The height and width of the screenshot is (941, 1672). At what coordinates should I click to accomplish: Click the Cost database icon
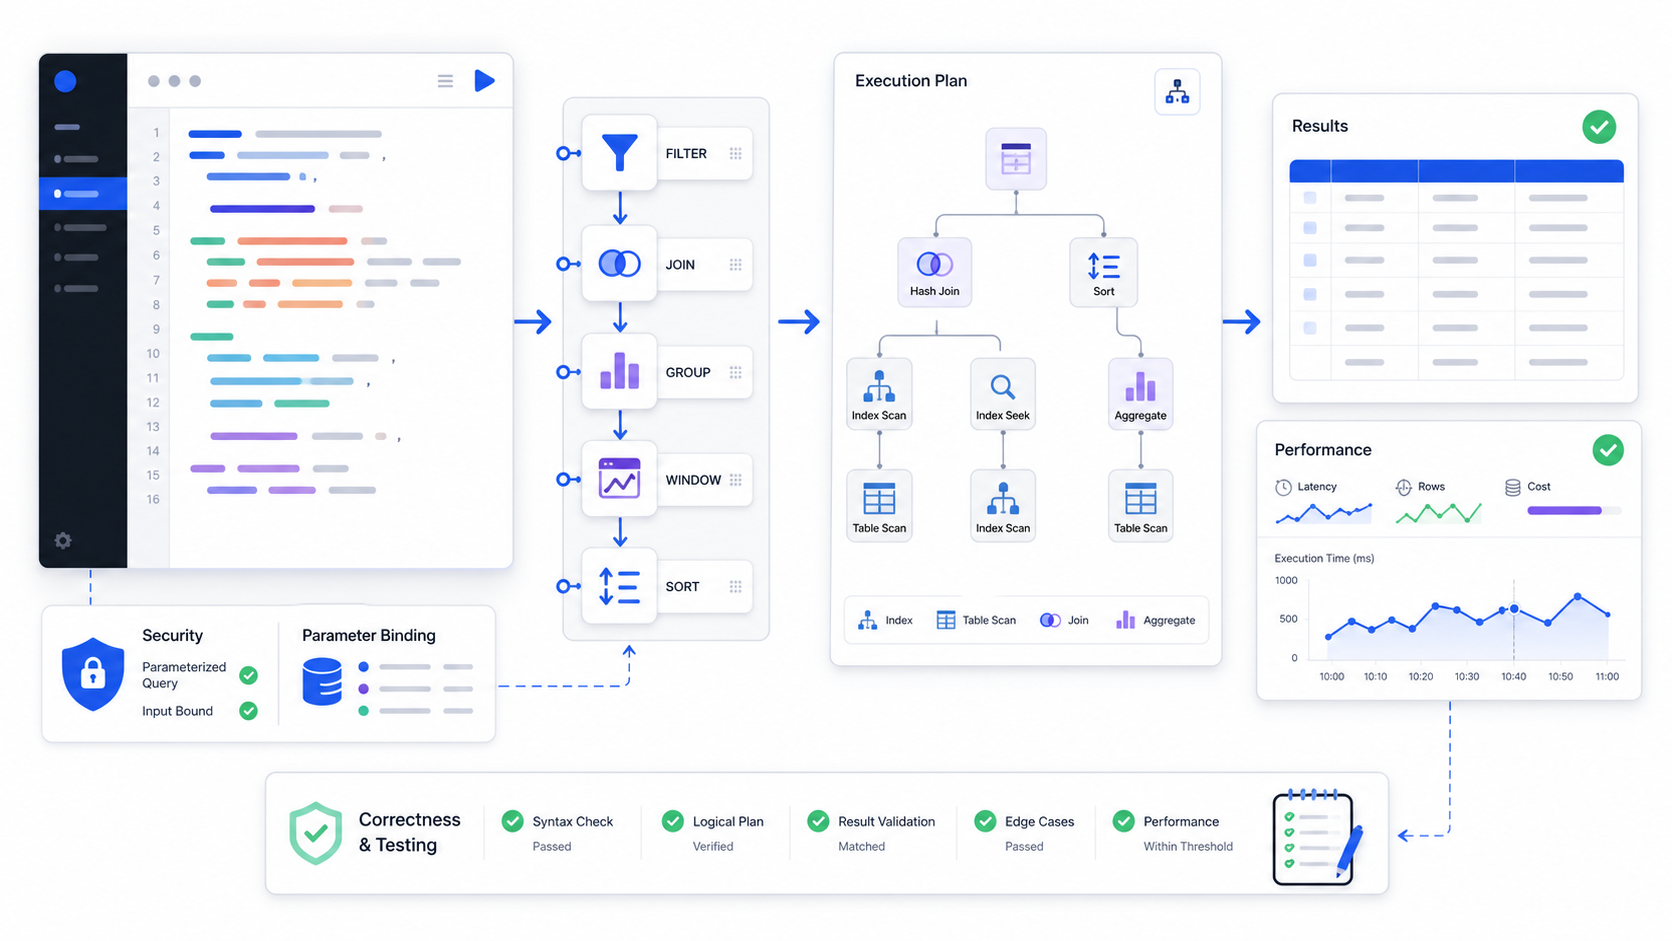[1513, 487]
